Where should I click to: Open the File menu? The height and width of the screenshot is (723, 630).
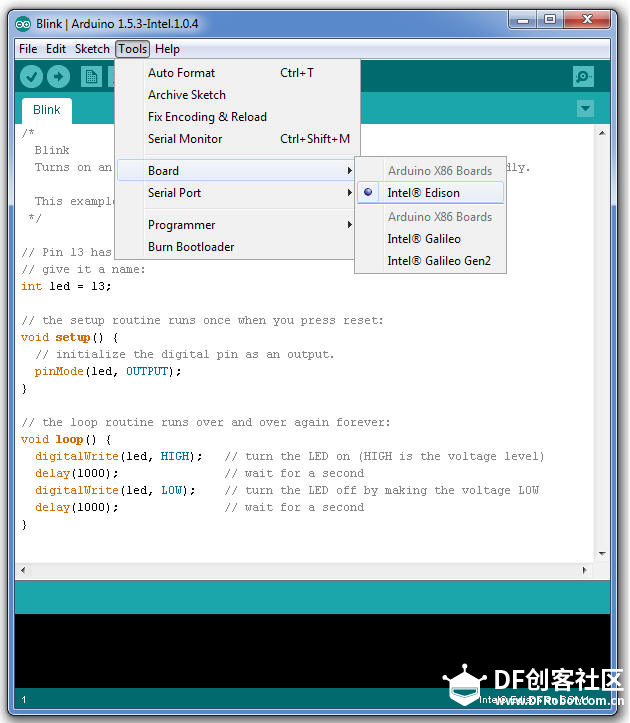point(28,49)
